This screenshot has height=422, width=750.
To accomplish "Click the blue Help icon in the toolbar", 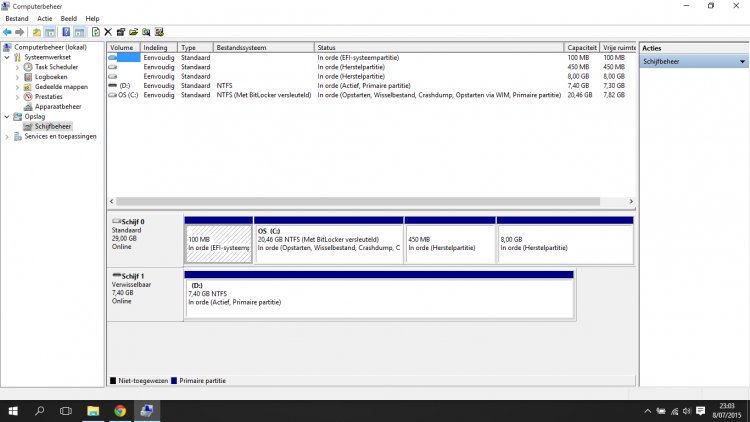I will pos(65,32).
